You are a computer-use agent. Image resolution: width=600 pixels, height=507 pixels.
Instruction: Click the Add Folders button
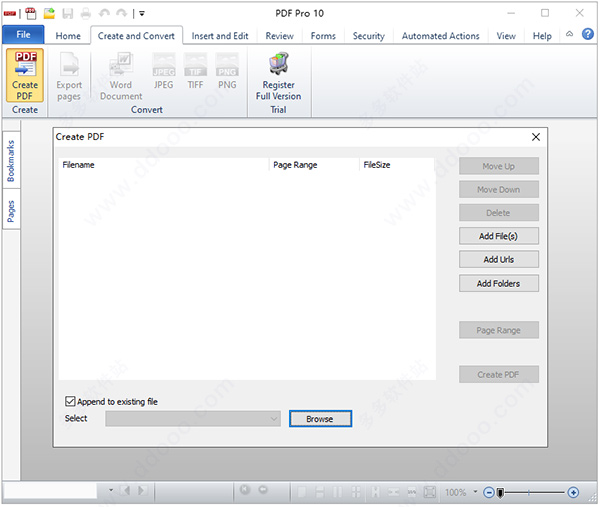click(x=499, y=283)
